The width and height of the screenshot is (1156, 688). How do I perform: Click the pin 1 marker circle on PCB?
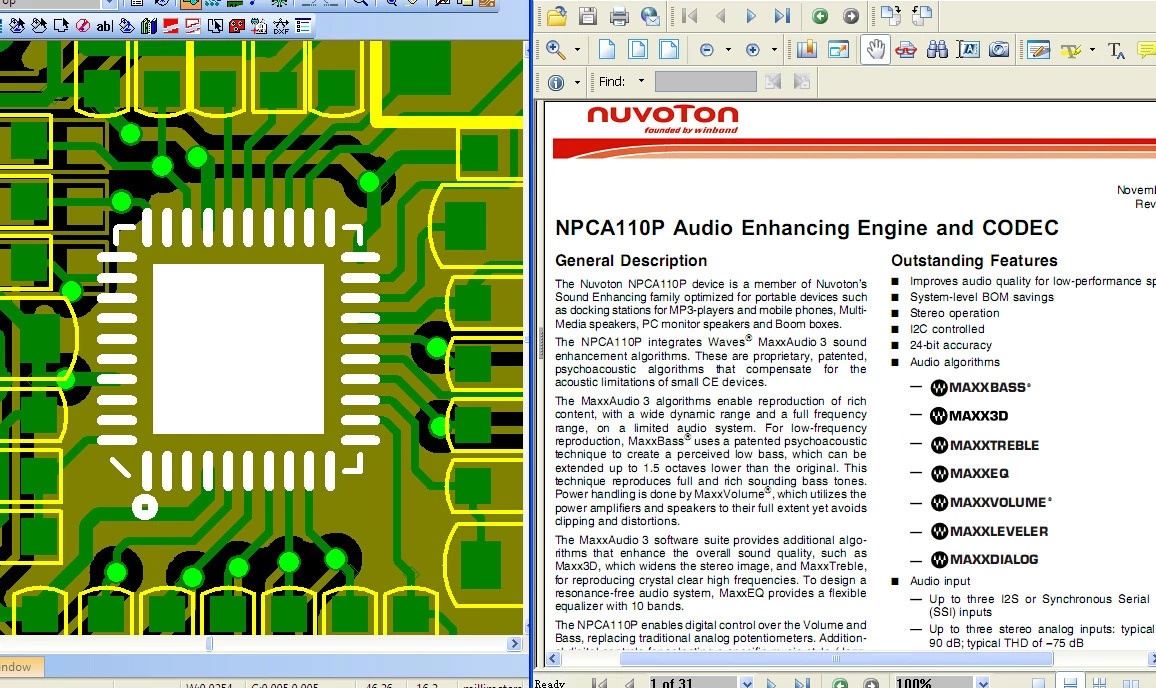pos(144,507)
